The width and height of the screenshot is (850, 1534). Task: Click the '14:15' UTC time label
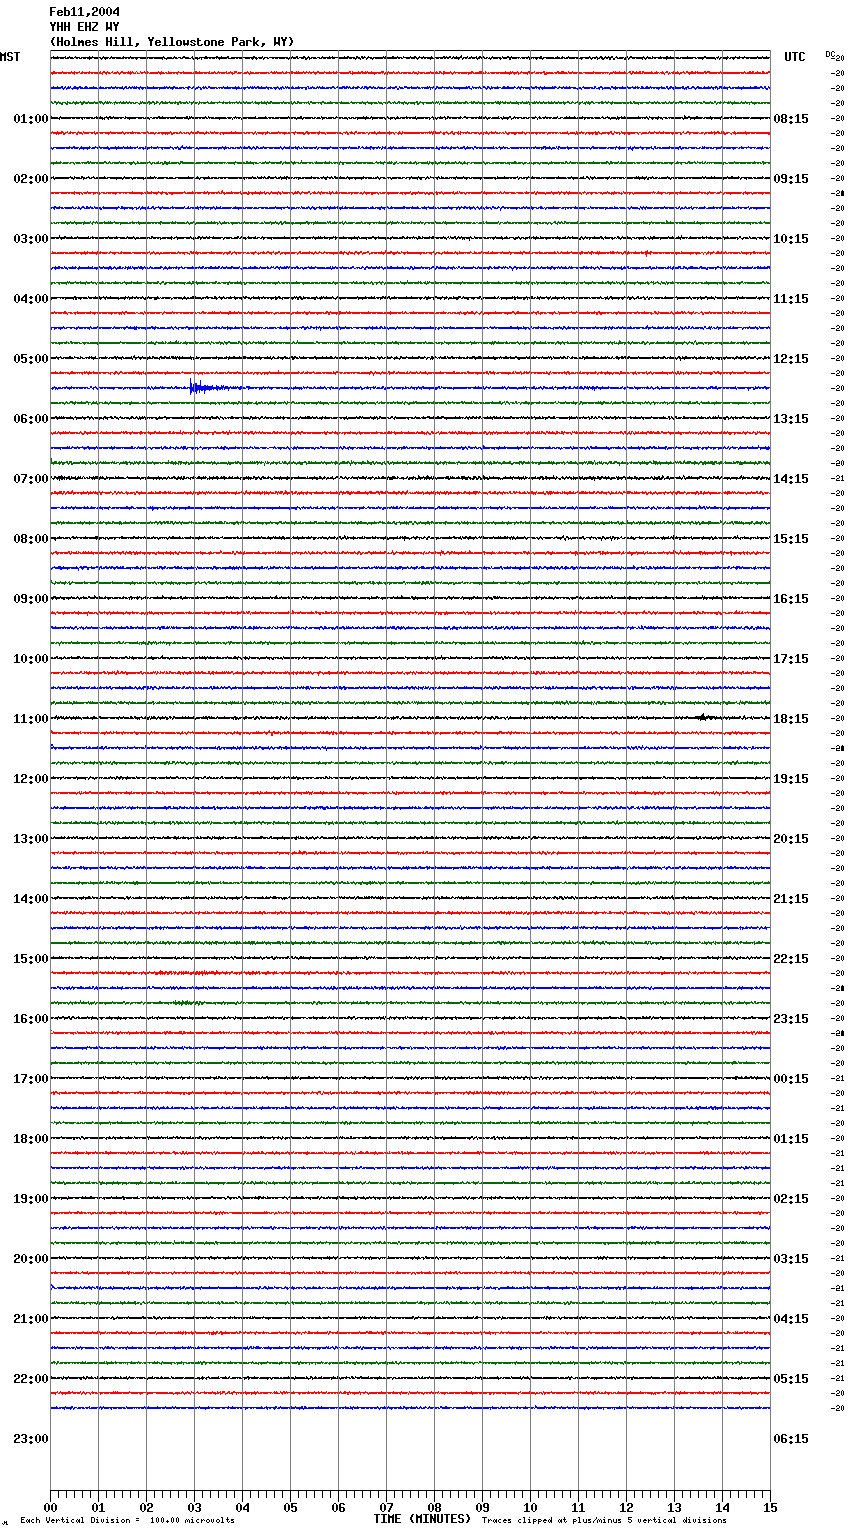click(x=791, y=479)
